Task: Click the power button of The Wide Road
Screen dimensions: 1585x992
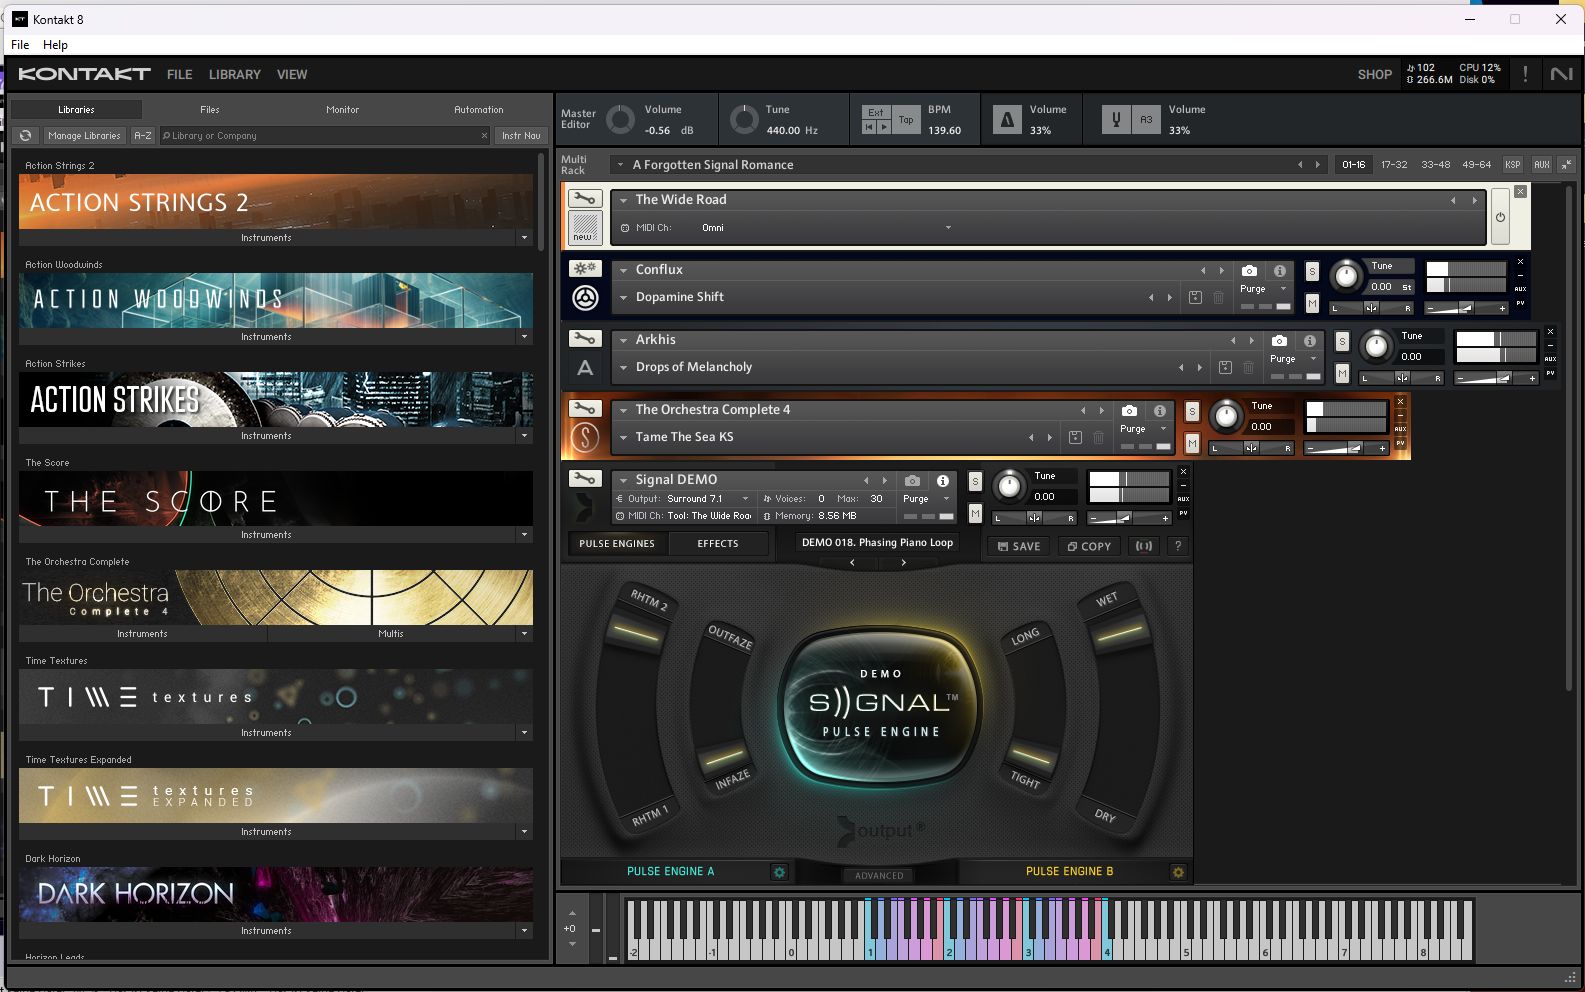Action: [x=1500, y=217]
